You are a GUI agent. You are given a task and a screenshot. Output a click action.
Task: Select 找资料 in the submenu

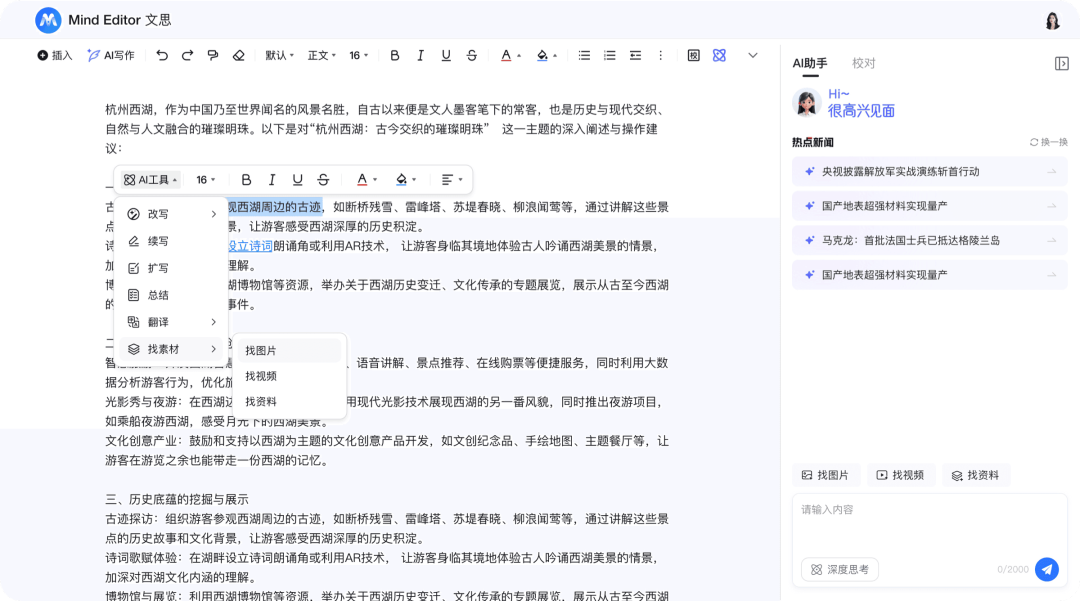click(289, 401)
